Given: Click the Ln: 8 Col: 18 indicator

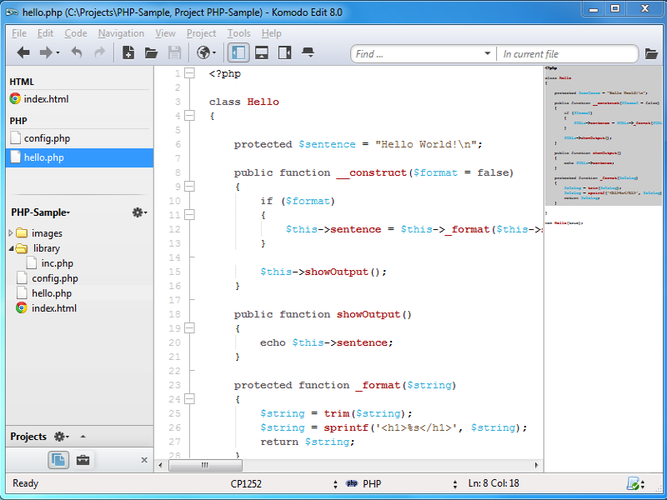Looking at the screenshot, I should pos(493,483).
